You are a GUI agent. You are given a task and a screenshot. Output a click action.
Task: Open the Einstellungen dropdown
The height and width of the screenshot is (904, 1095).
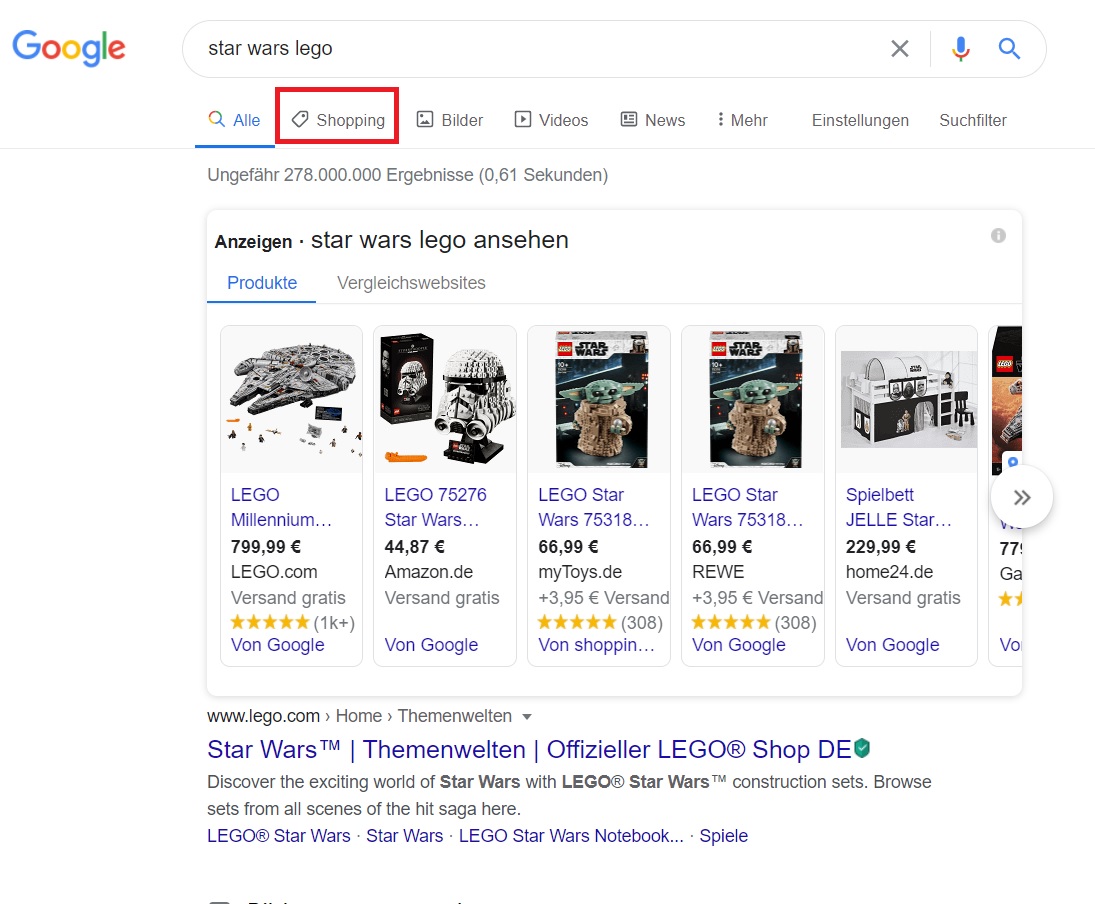tap(860, 120)
